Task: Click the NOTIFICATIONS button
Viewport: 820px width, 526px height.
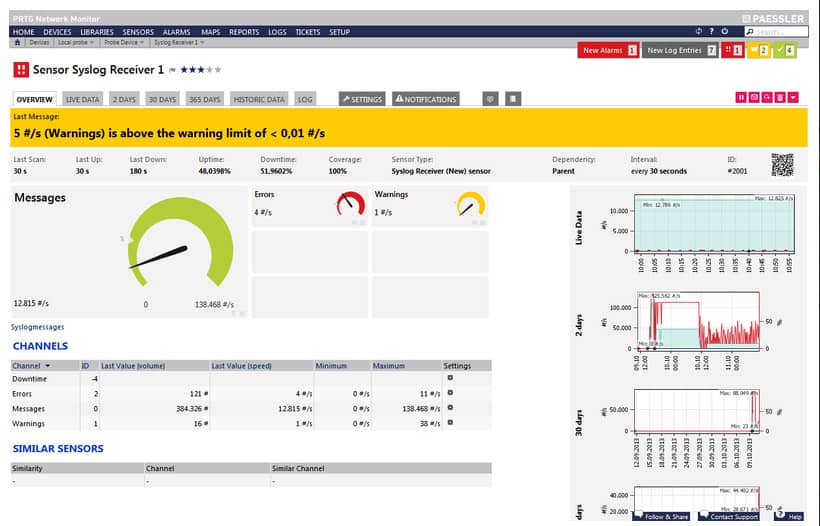Action: 426,99
